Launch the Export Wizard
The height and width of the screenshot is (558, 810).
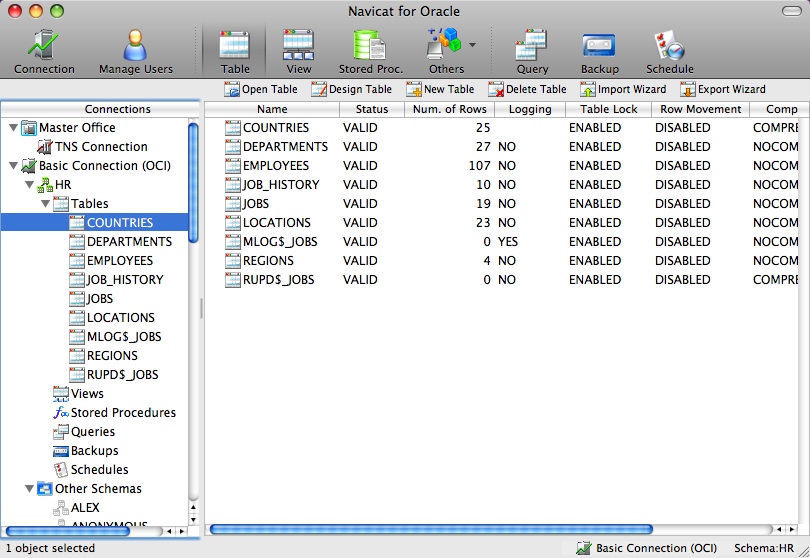(723, 89)
